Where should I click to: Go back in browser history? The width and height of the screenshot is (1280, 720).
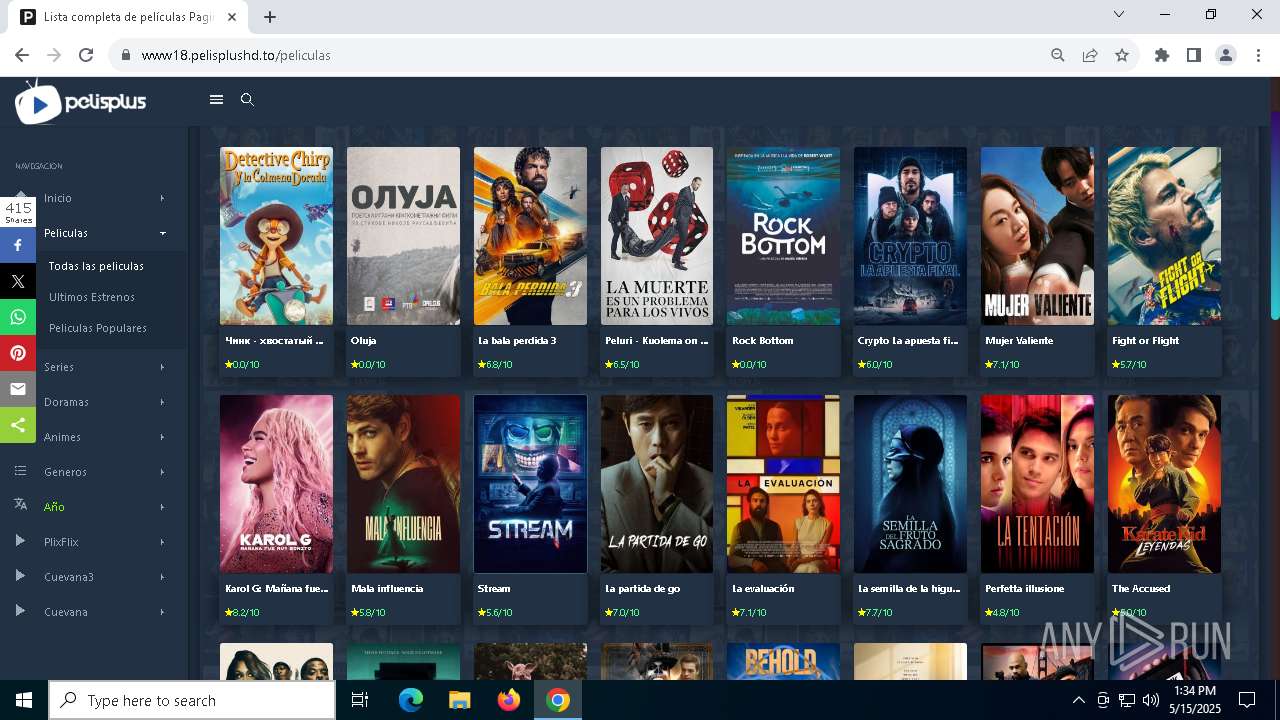coord(22,55)
